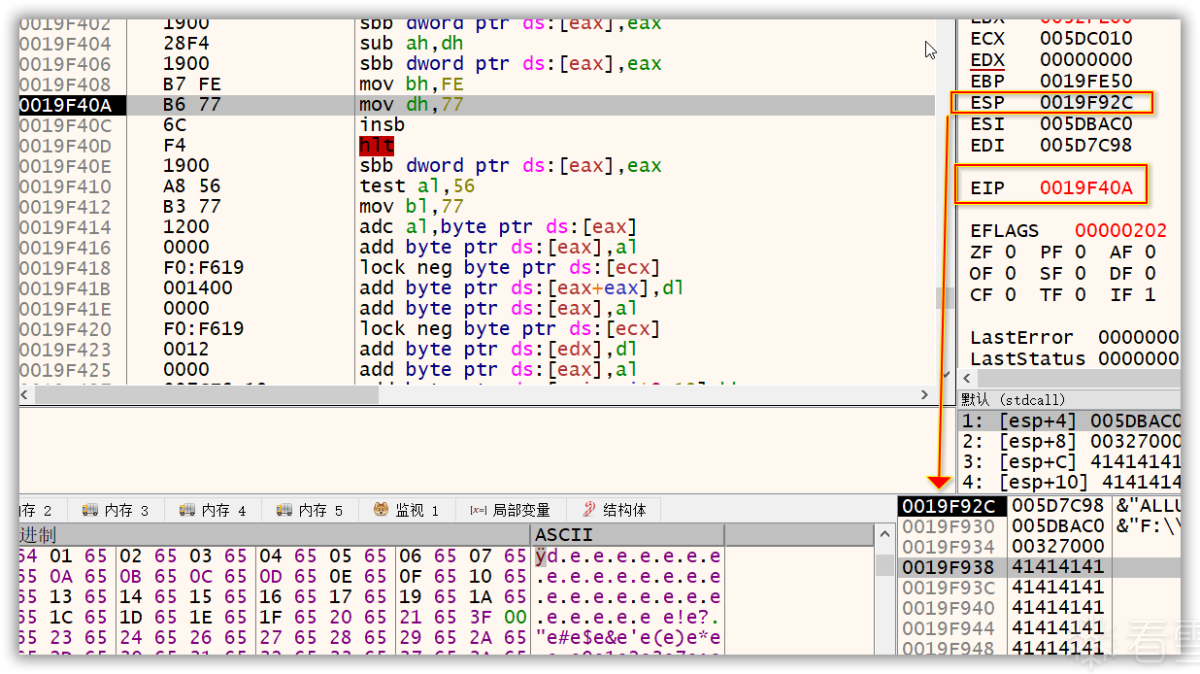1200x674 pixels.
Task: Select the 'adc al,byte ptr ds:[eax]' instruction
Action: point(498,226)
